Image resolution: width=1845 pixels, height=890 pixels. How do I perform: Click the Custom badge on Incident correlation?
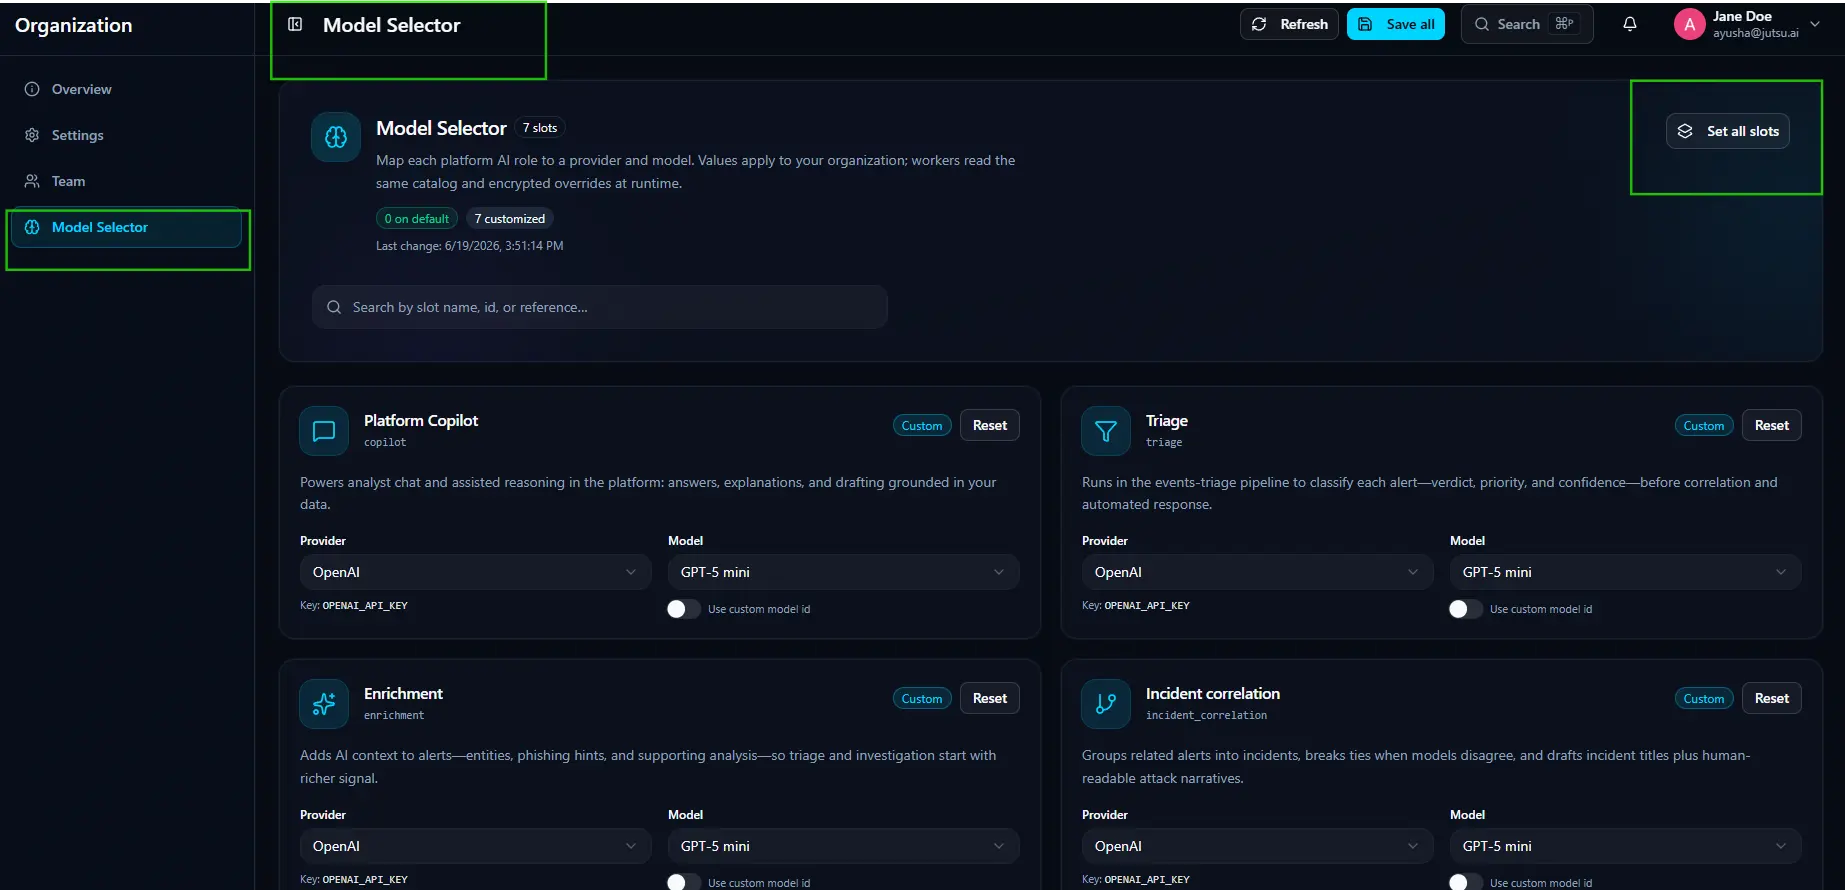[x=1704, y=699]
